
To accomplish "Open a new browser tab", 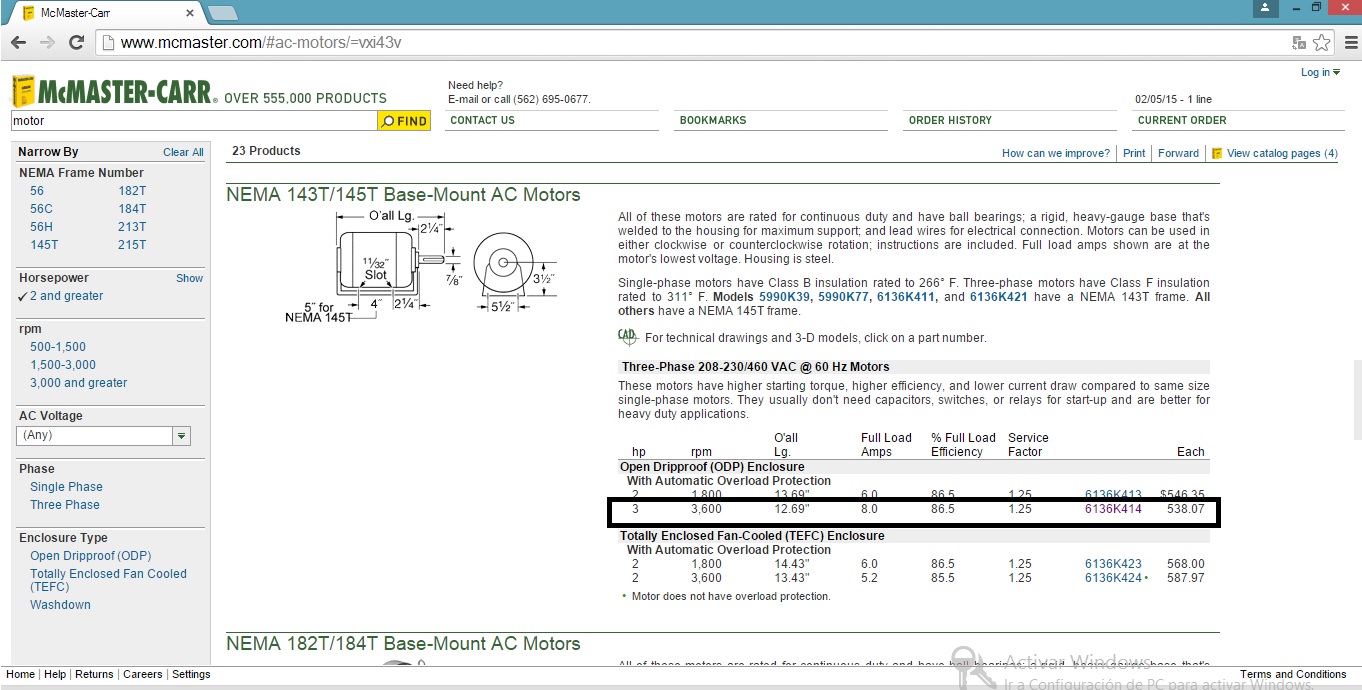I will tap(222, 13).
